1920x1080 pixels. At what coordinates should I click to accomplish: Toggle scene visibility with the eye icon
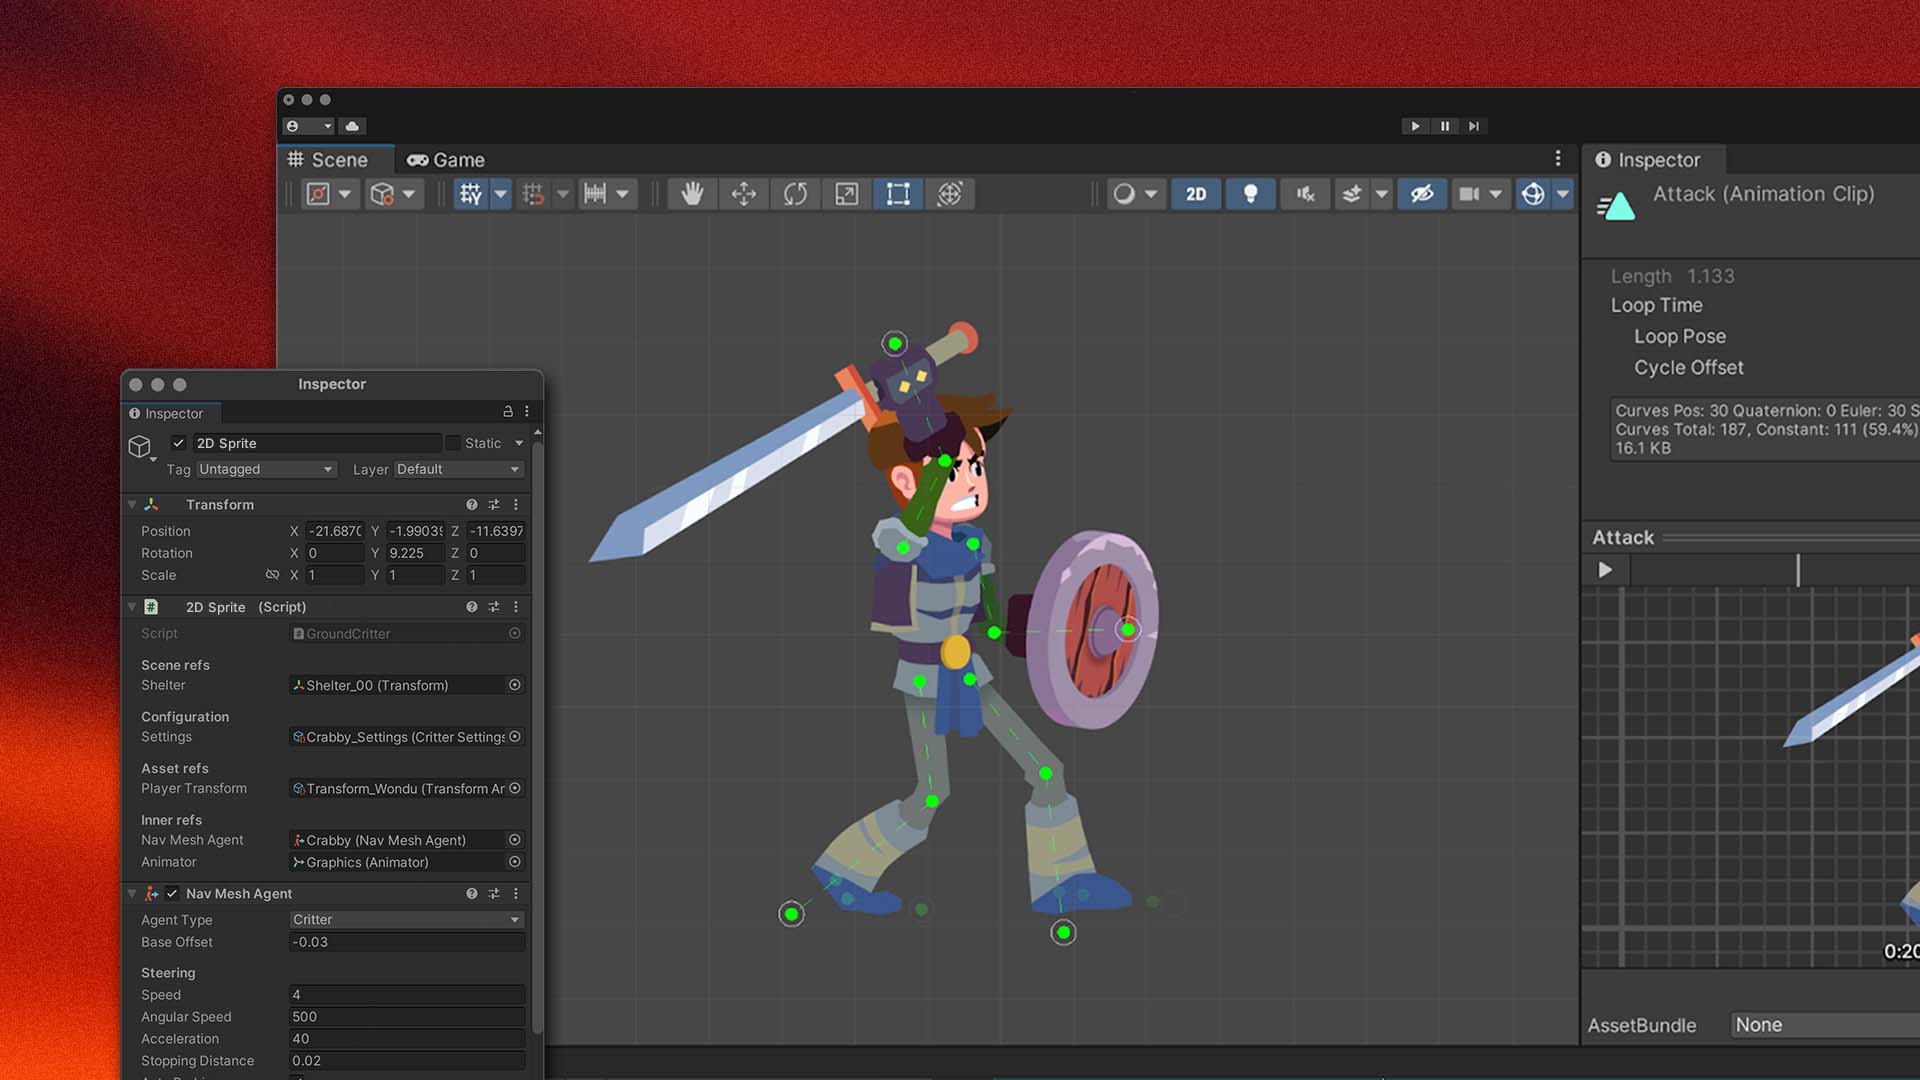pos(1423,194)
